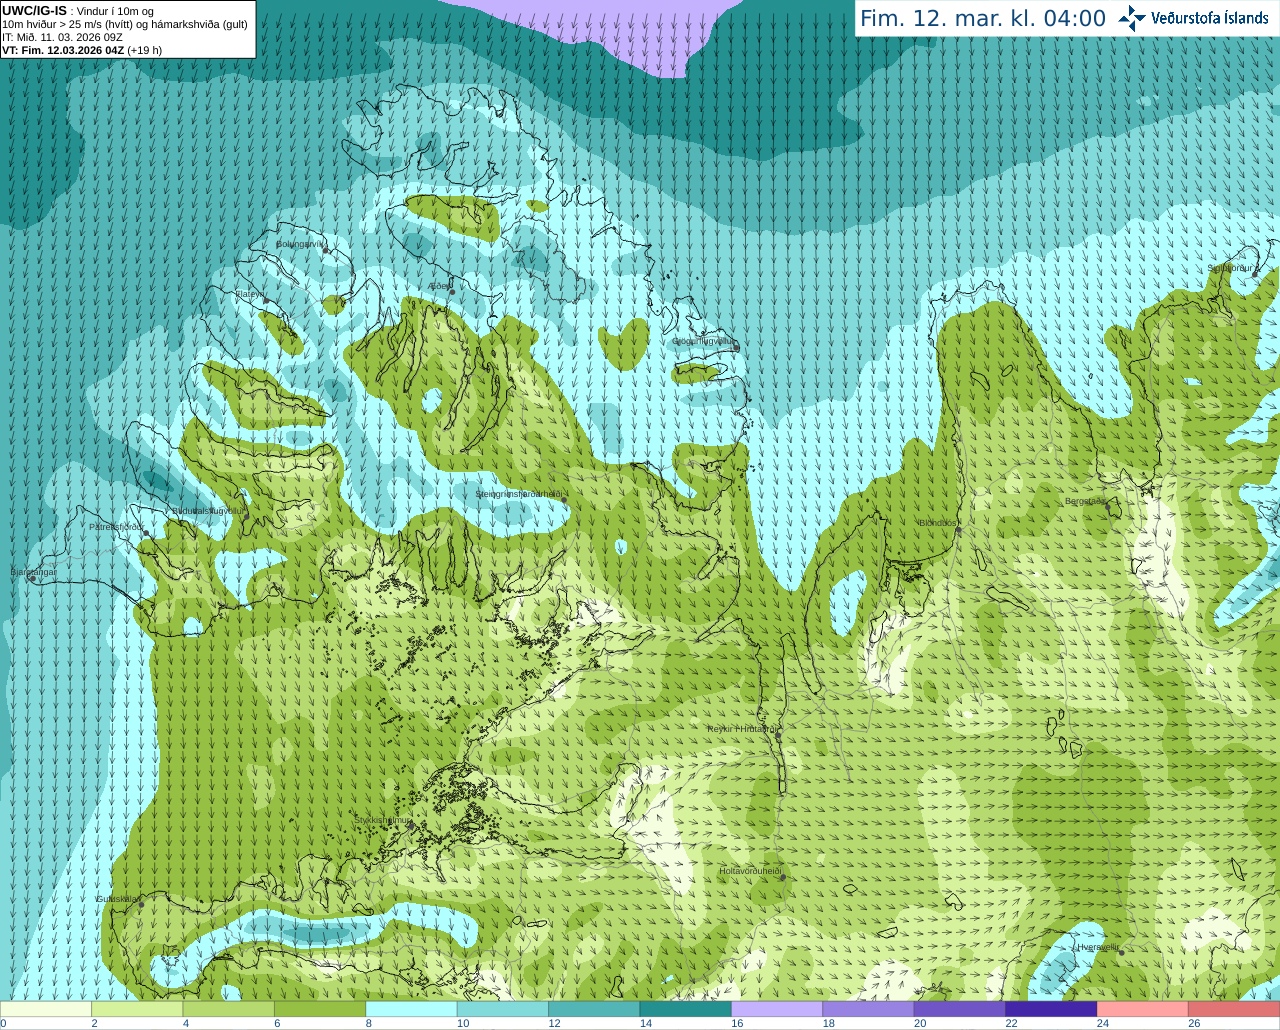Image resolution: width=1280 pixels, height=1030 pixels.
Task: Pick the 2–4 m/s light green swatch
Action: point(137,1009)
